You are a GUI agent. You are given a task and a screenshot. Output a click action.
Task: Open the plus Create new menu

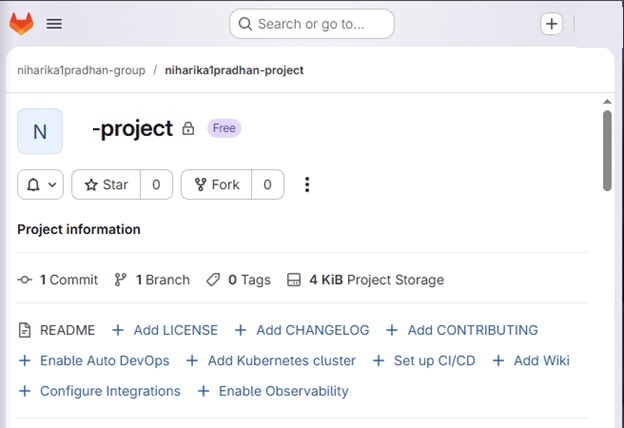pyautogui.click(x=551, y=24)
